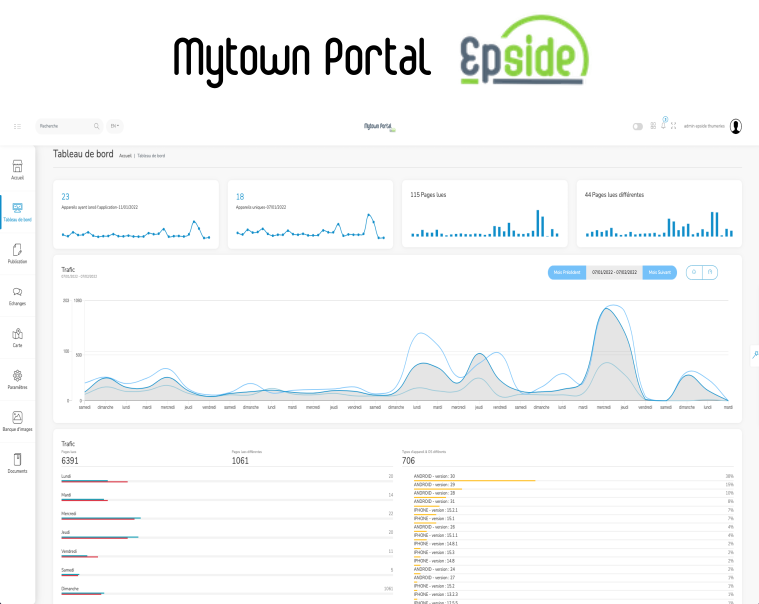Click the Mardi row label
The width and height of the screenshot is (759, 604).
click(66, 495)
